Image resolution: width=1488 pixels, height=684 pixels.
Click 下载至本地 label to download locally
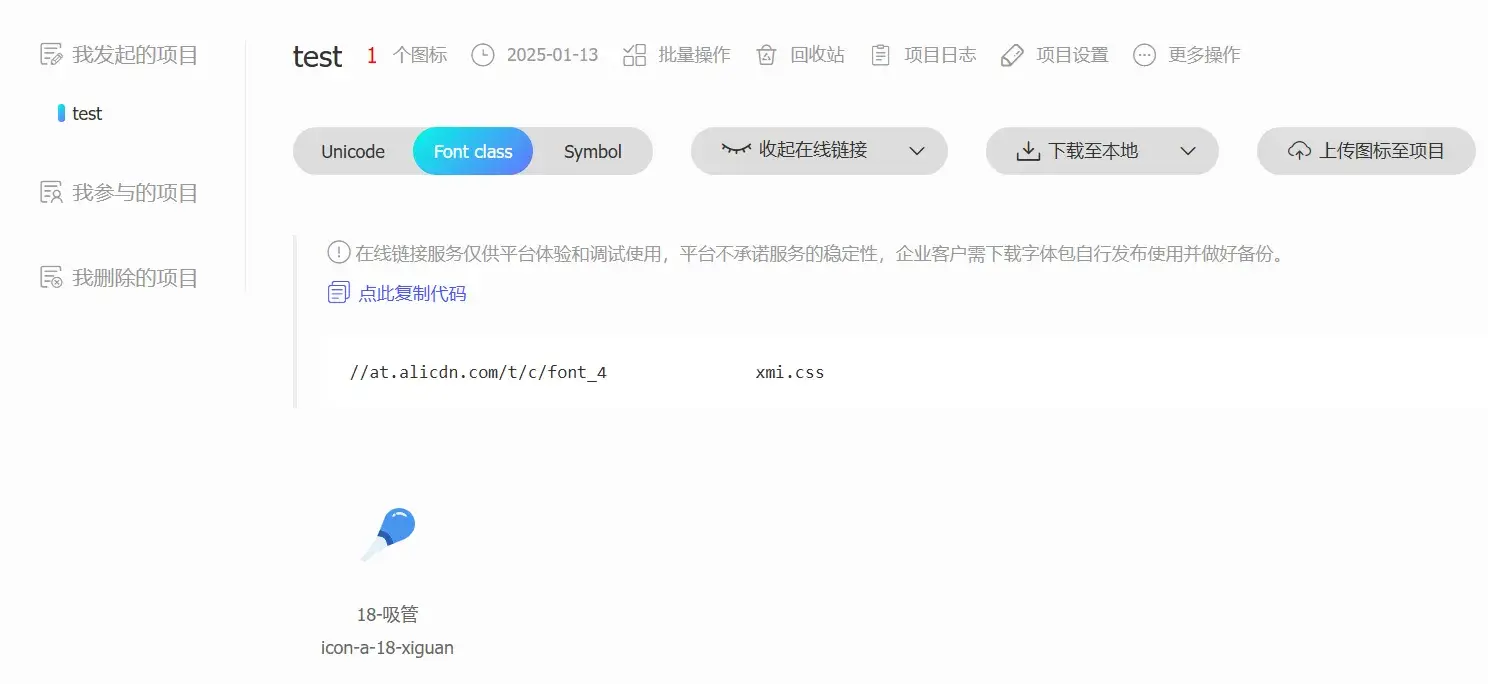click(x=1093, y=151)
